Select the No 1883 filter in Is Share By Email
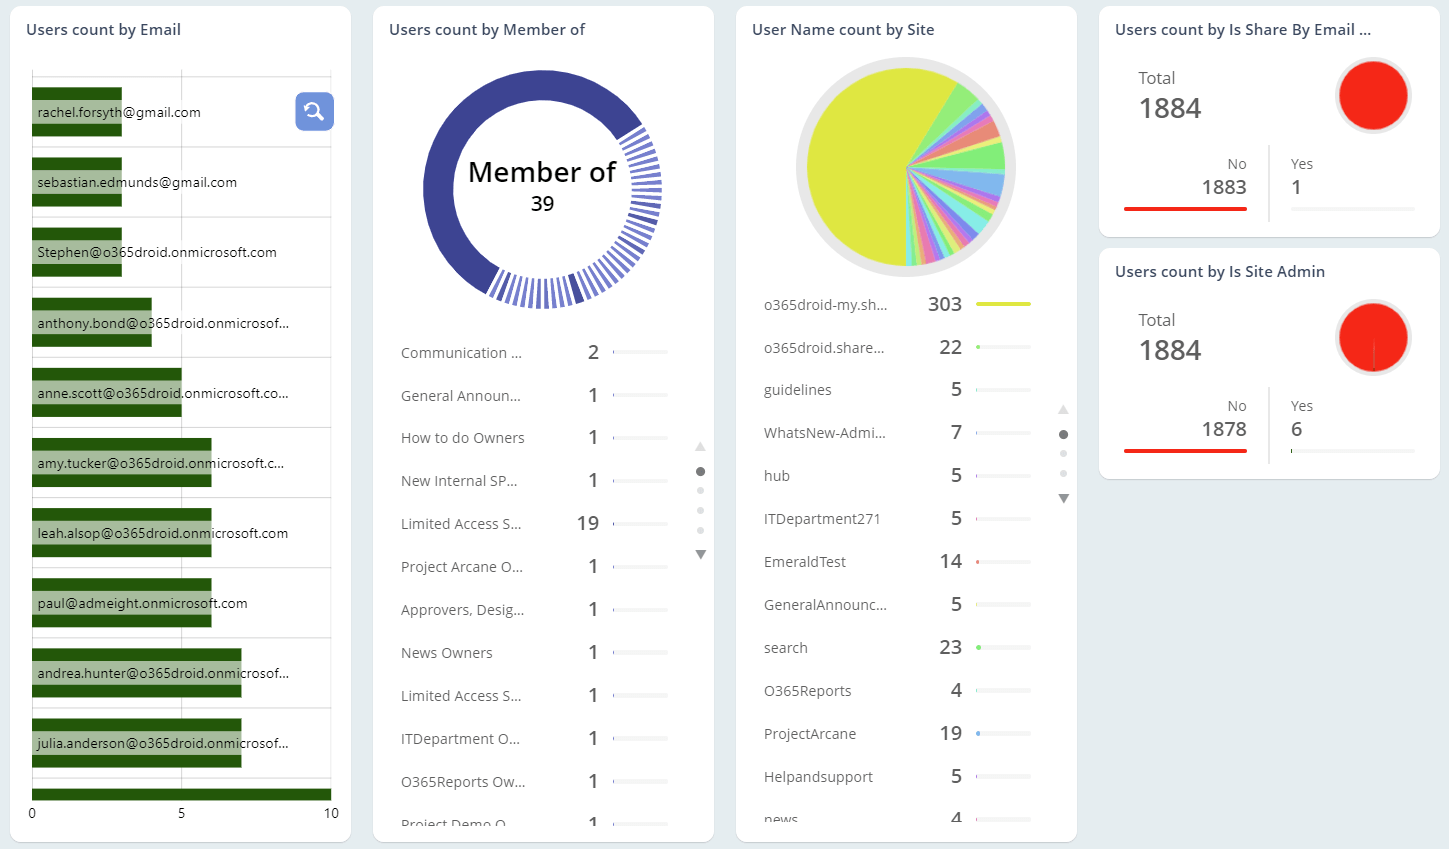 tap(1223, 187)
